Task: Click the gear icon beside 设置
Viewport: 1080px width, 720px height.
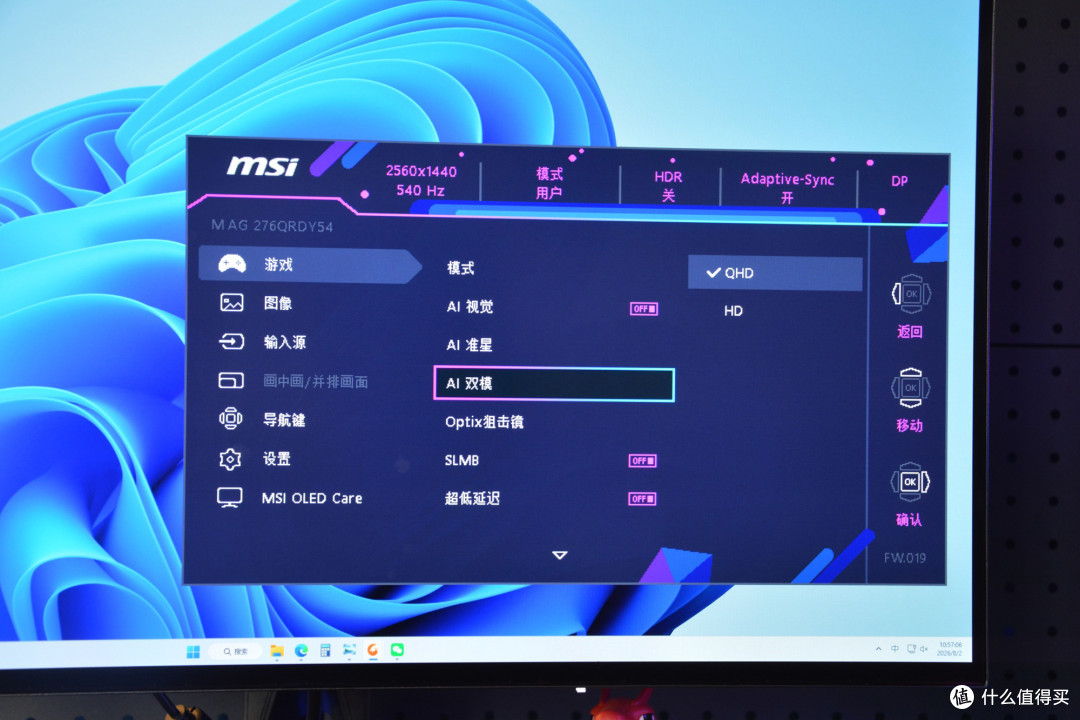Action: pyautogui.click(x=229, y=459)
